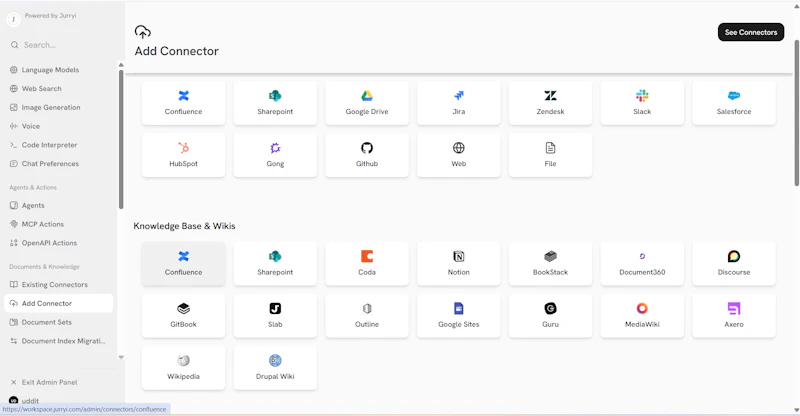Screen dimensions: 800x416
Task: Select the HubSpot connector
Action: [183, 155]
